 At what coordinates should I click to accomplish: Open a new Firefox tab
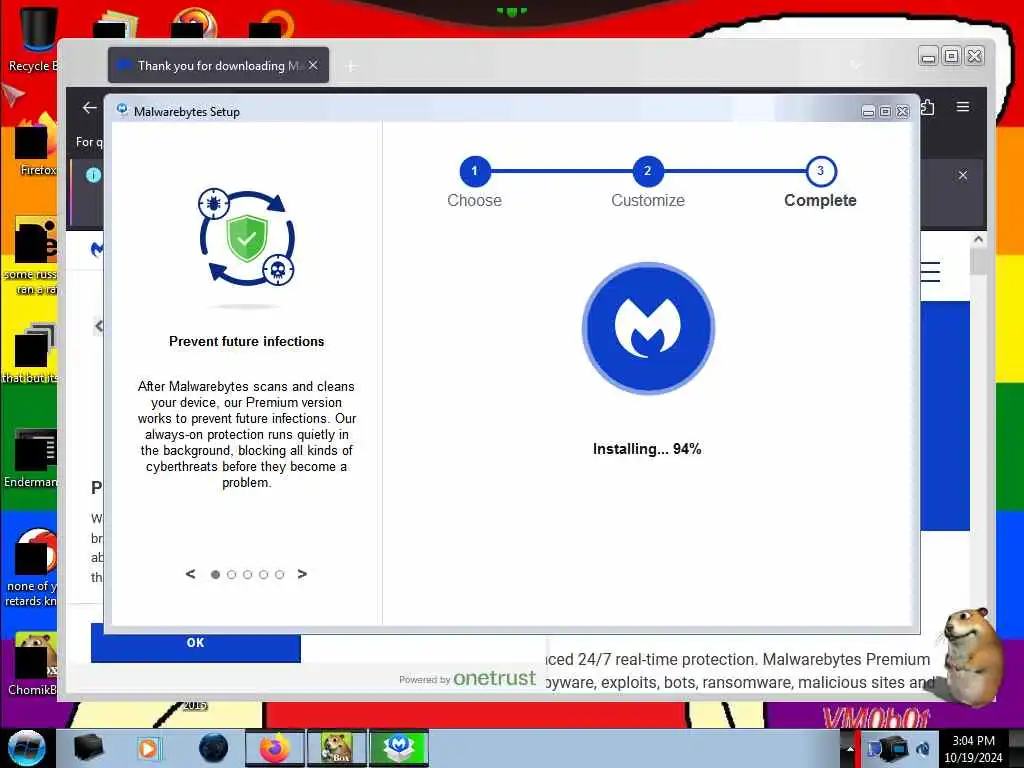pyautogui.click(x=351, y=66)
